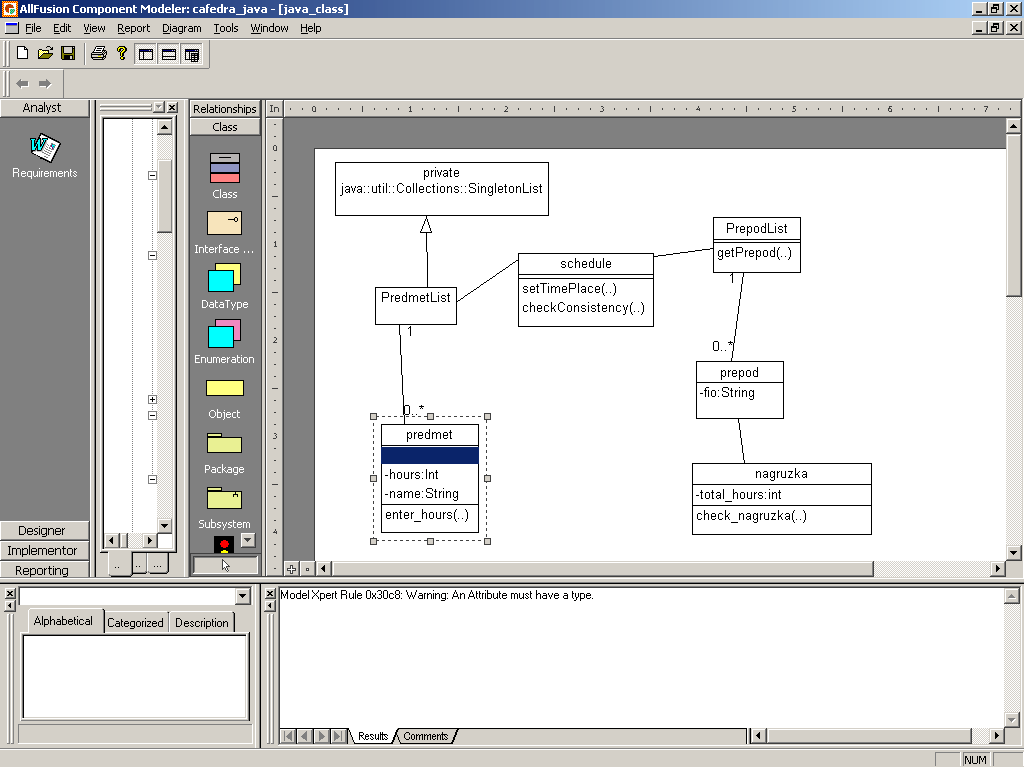Open the Analyst shortcut group
The image size is (1024, 768).
pos(42,108)
